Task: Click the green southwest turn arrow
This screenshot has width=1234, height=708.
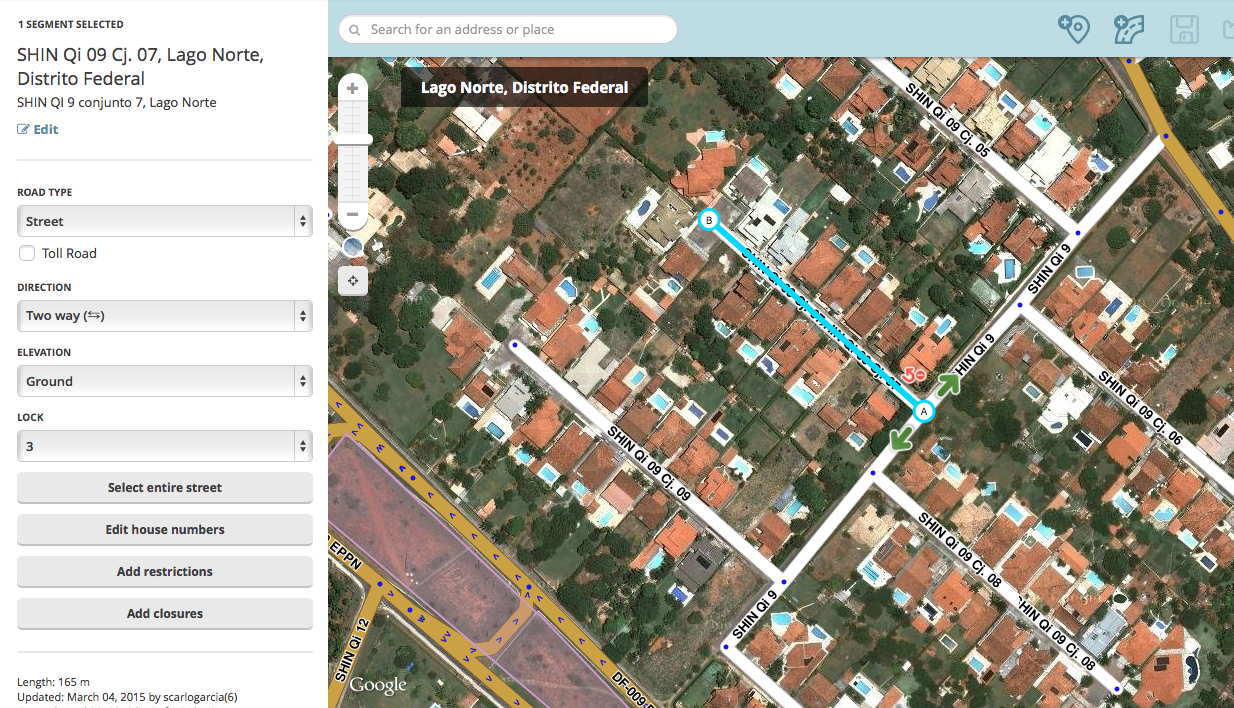Action: tap(901, 438)
